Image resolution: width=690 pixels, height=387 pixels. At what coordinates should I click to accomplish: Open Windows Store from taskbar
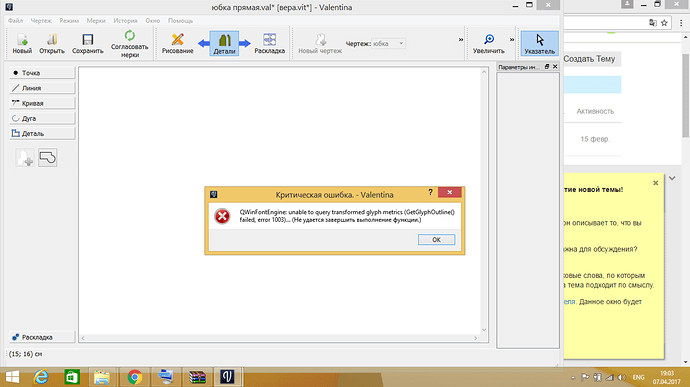tap(72, 377)
